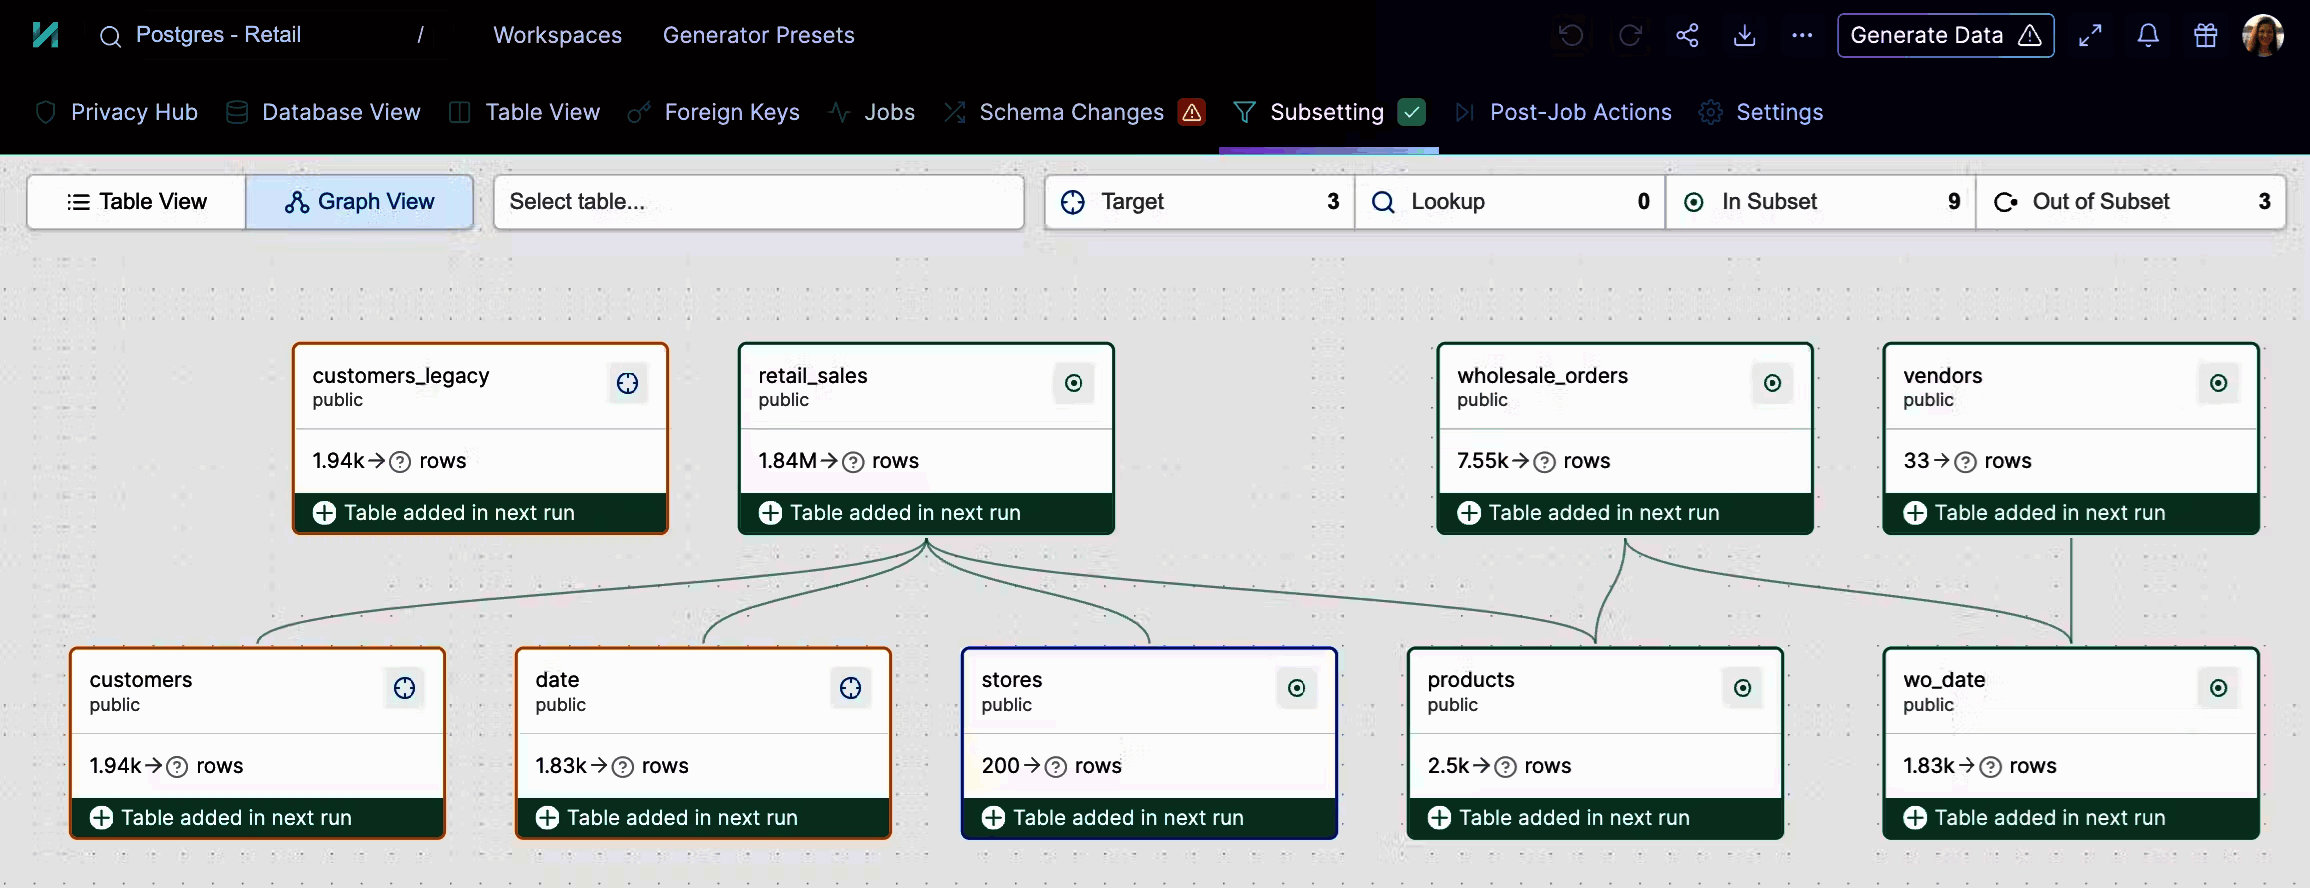Toggle subset status icon on retail_sales
Image resolution: width=2310 pixels, height=888 pixels.
pos(1073,383)
